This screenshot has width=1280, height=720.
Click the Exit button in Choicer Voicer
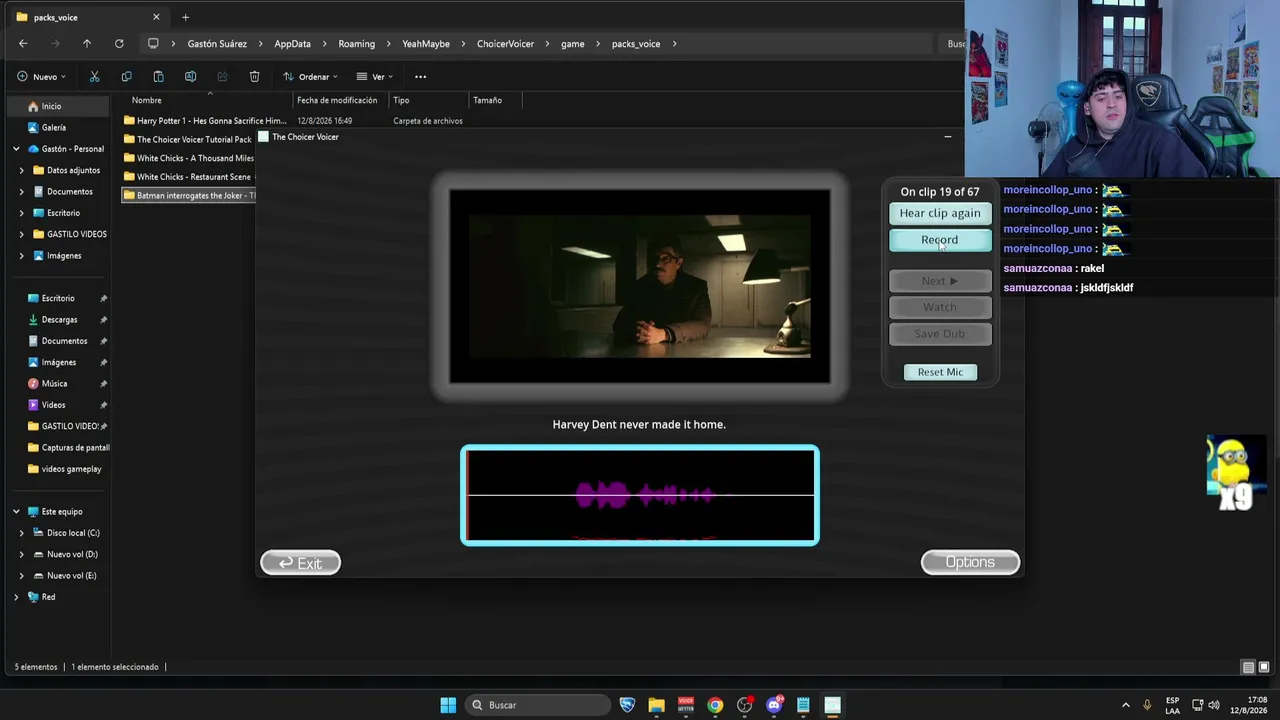click(x=300, y=563)
